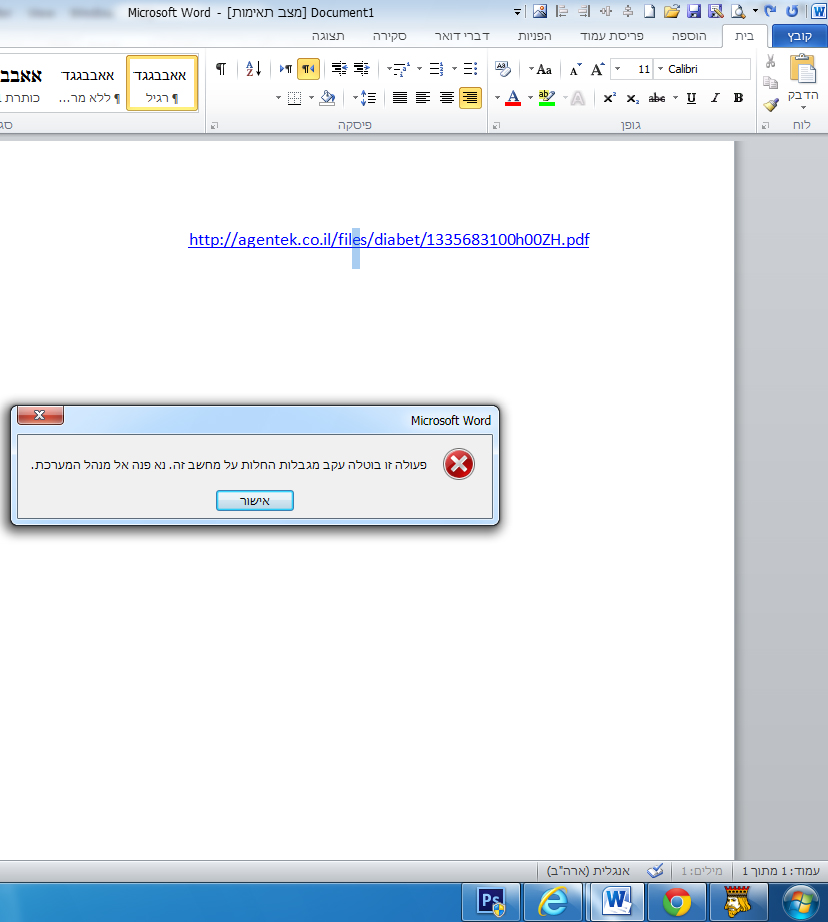Justify the paragraph text
This screenshot has height=922, width=828.
(x=400, y=98)
